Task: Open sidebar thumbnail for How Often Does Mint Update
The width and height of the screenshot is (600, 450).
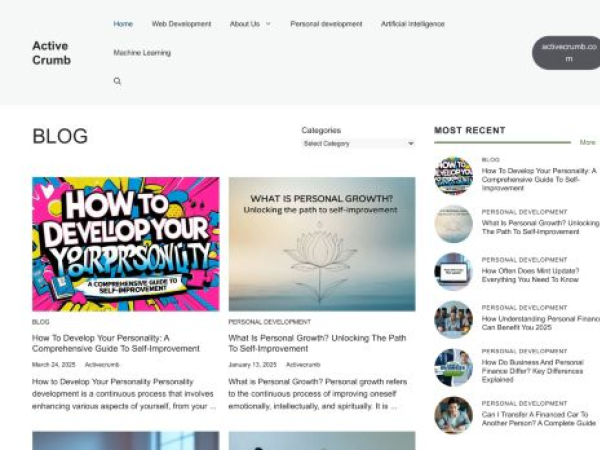Action: coord(453,272)
